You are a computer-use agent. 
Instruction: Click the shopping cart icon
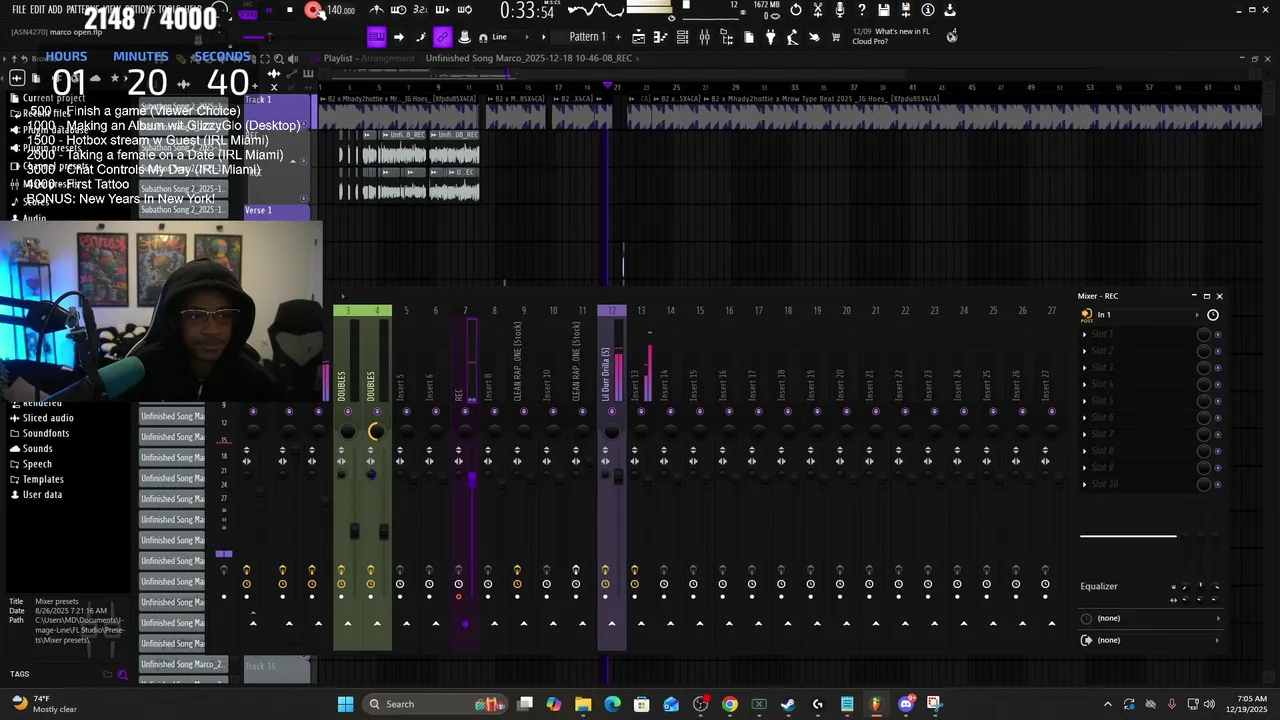click(x=836, y=37)
